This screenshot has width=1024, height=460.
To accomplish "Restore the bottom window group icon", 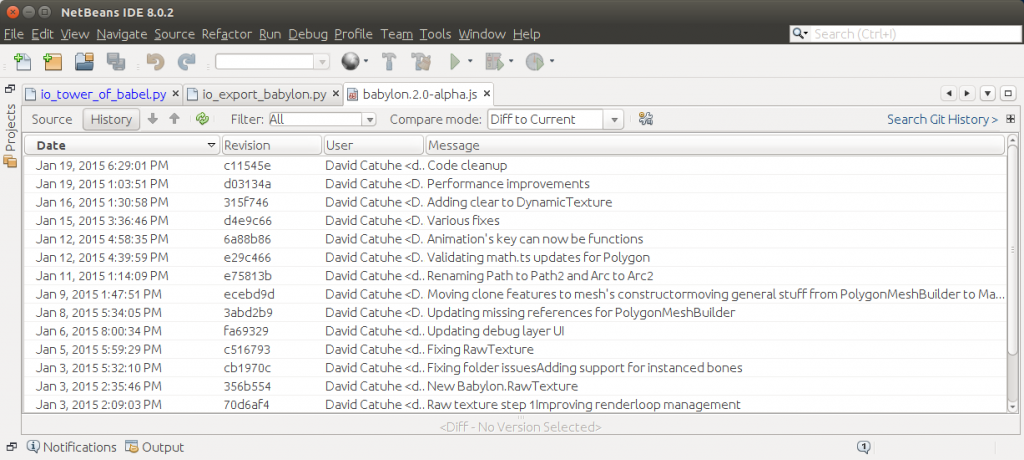I will [x=10, y=447].
